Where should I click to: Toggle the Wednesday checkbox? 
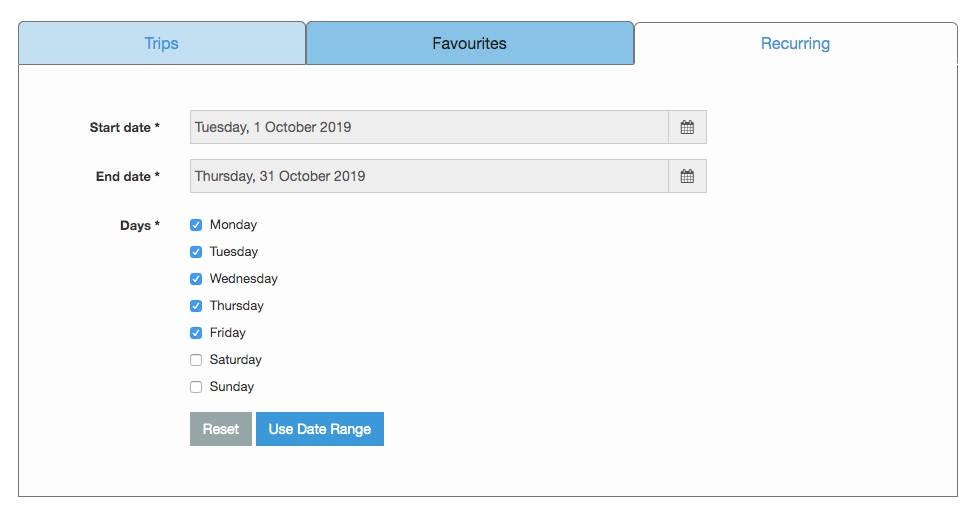coord(196,279)
